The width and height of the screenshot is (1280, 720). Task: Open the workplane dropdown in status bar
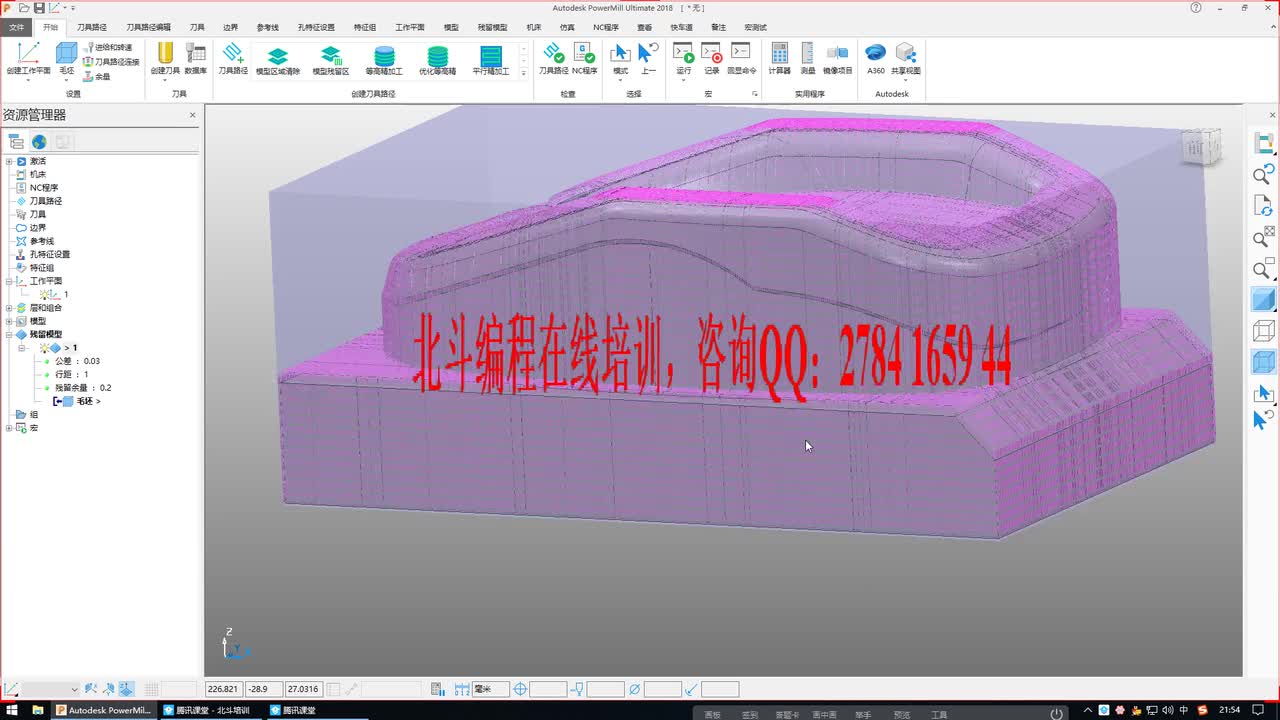point(51,689)
